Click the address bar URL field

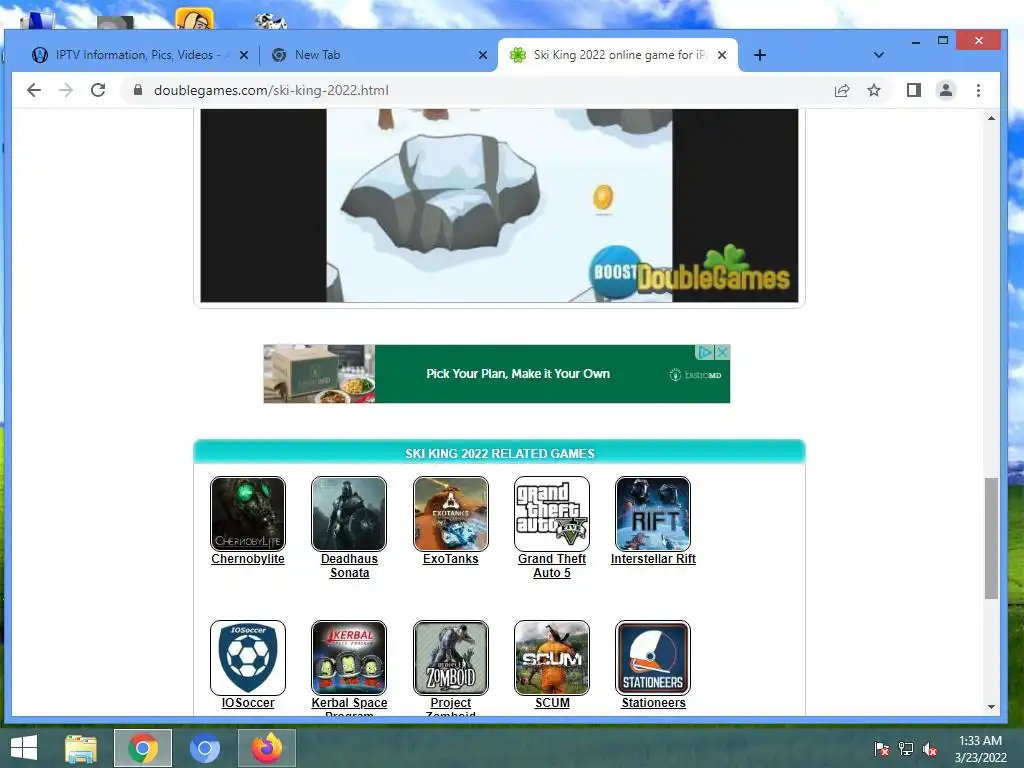(x=483, y=90)
